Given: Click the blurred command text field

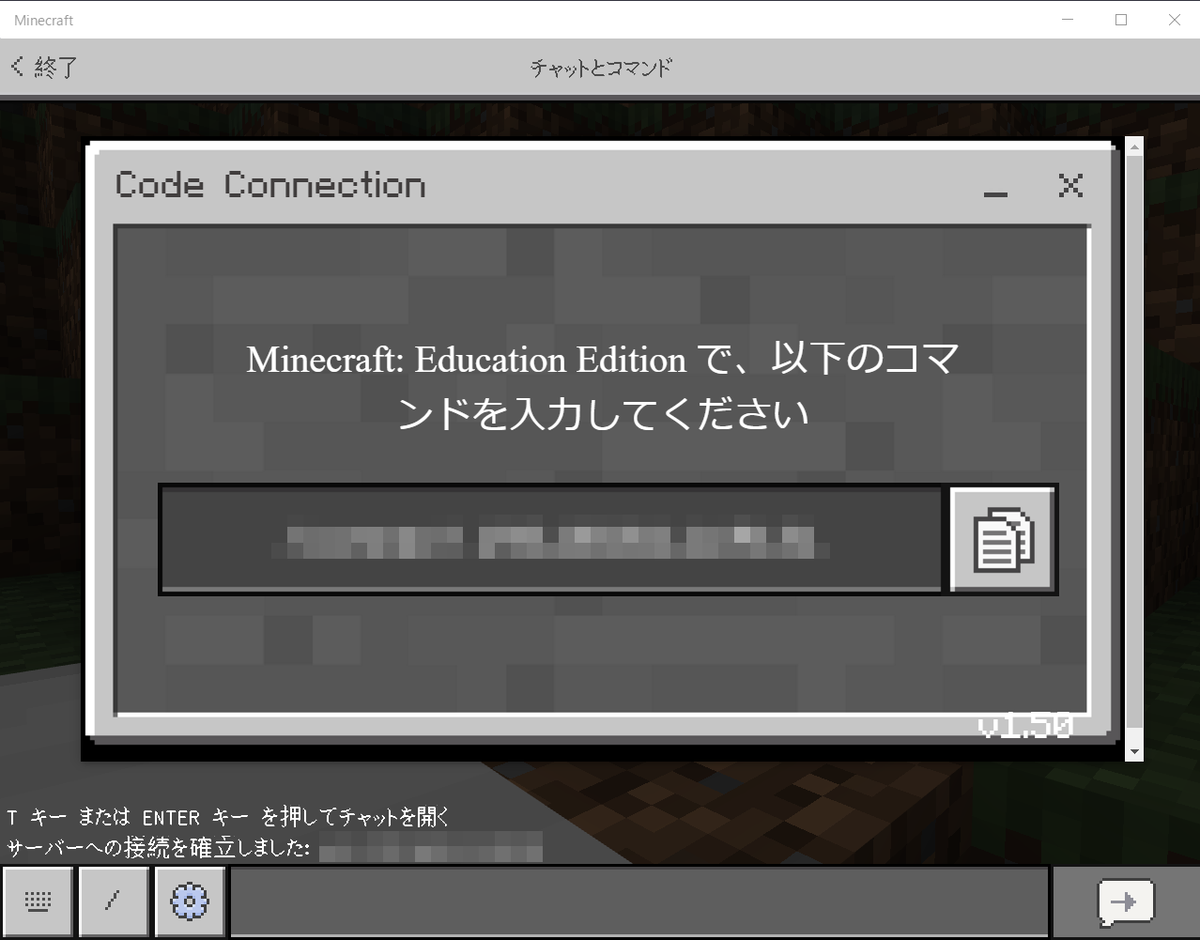Looking at the screenshot, I should pos(551,540).
